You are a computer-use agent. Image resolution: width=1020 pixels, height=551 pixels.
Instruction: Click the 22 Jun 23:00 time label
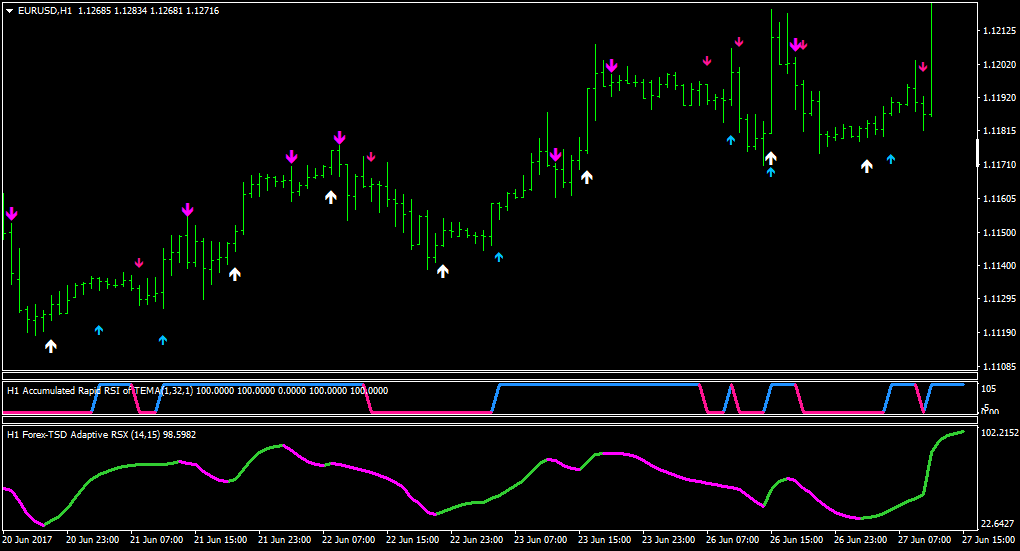[x=477, y=539]
